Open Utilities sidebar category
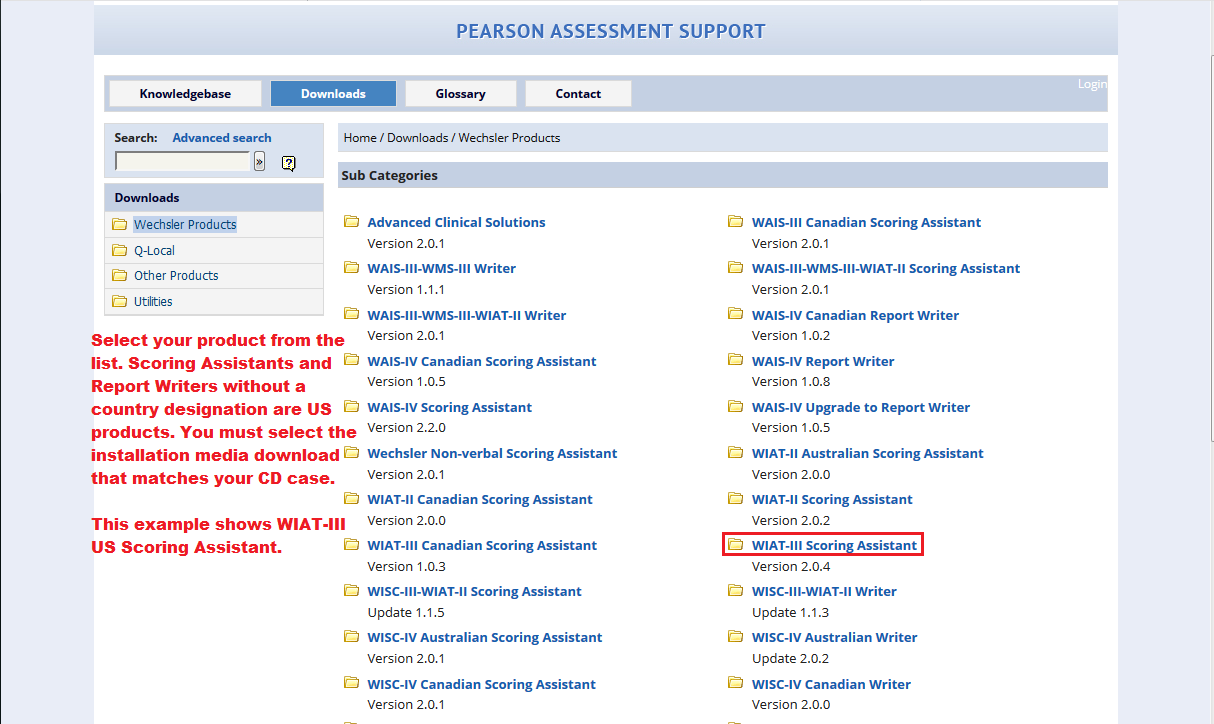The height and width of the screenshot is (724, 1214). coord(153,302)
